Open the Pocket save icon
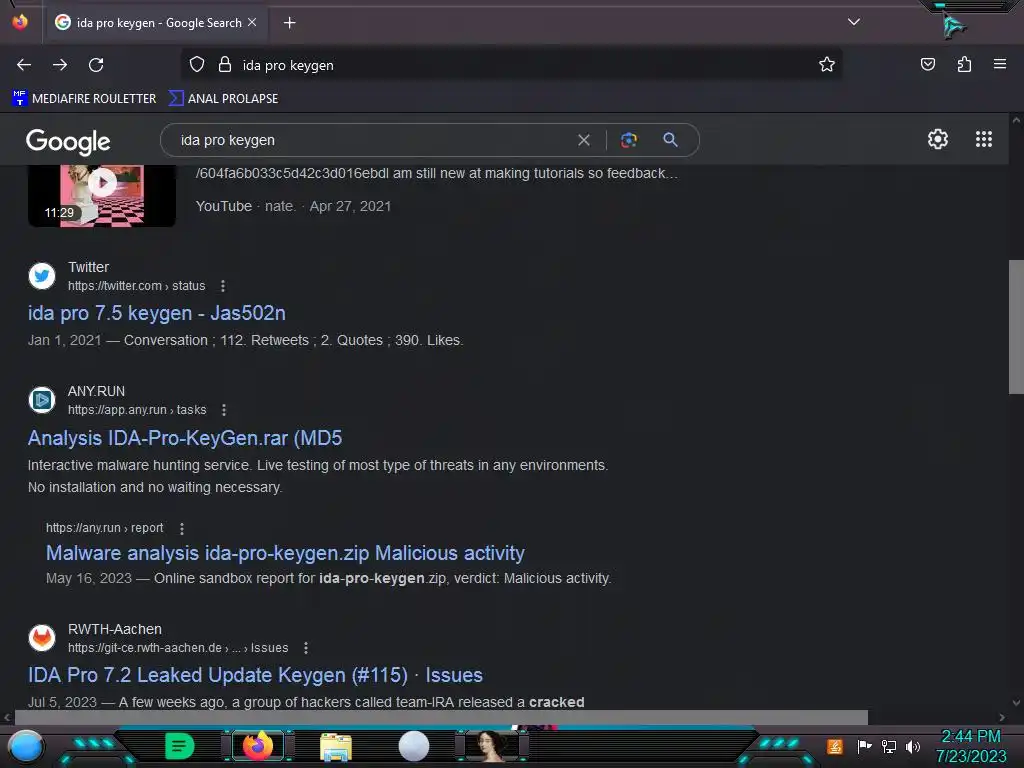 coord(927,64)
